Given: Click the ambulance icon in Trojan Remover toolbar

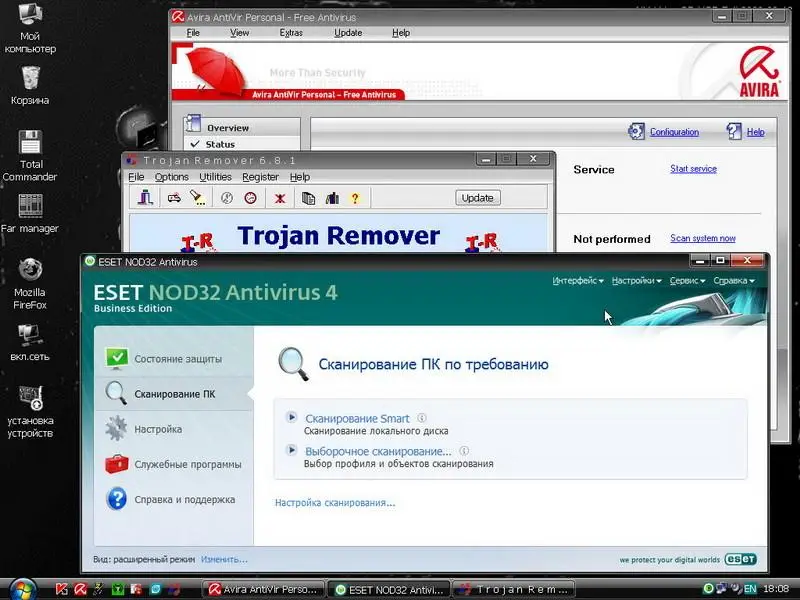Looking at the screenshot, I should [174, 198].
